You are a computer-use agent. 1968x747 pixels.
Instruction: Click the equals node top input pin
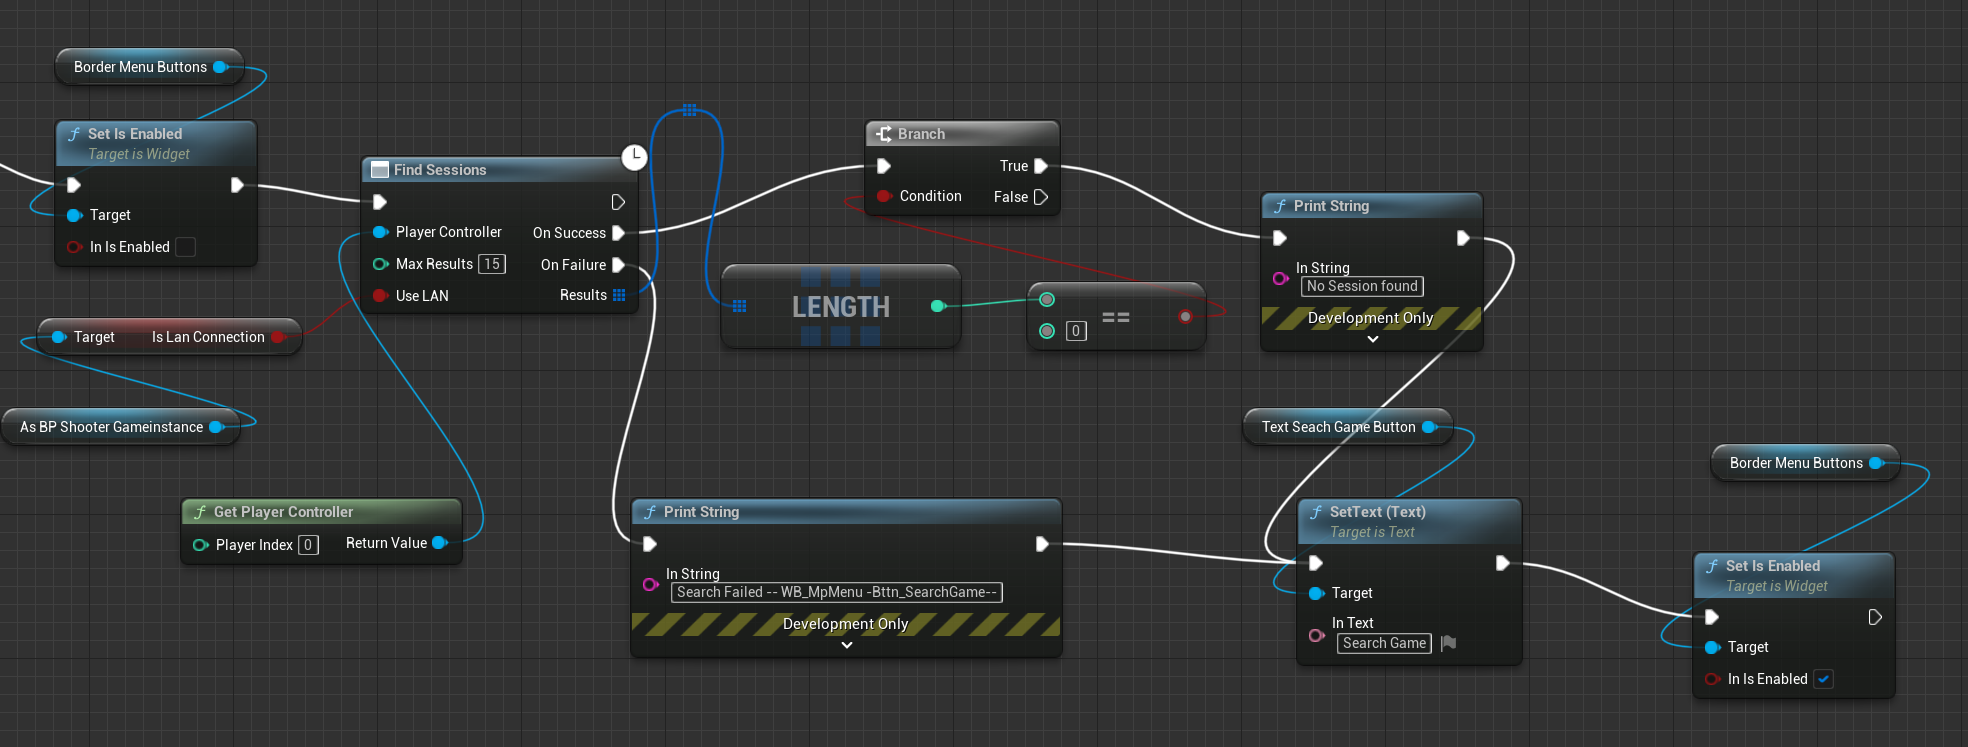pos(1047,299)
